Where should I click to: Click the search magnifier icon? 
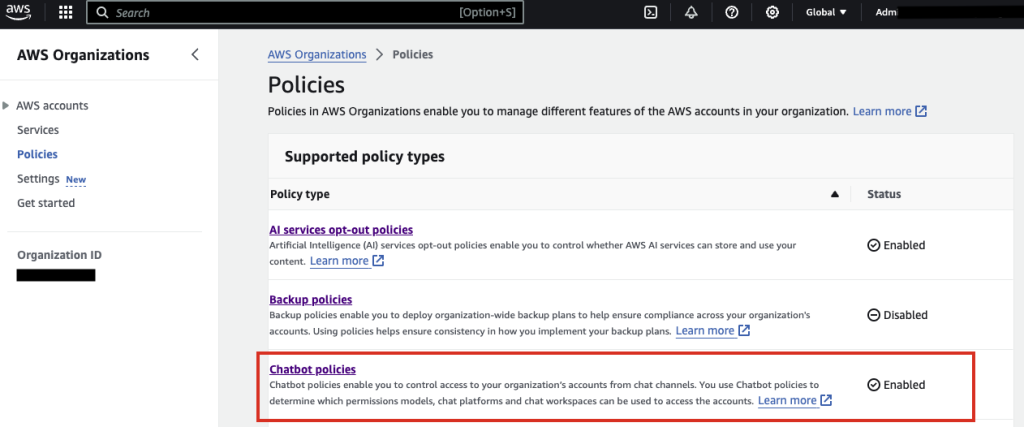click(101, 12)
